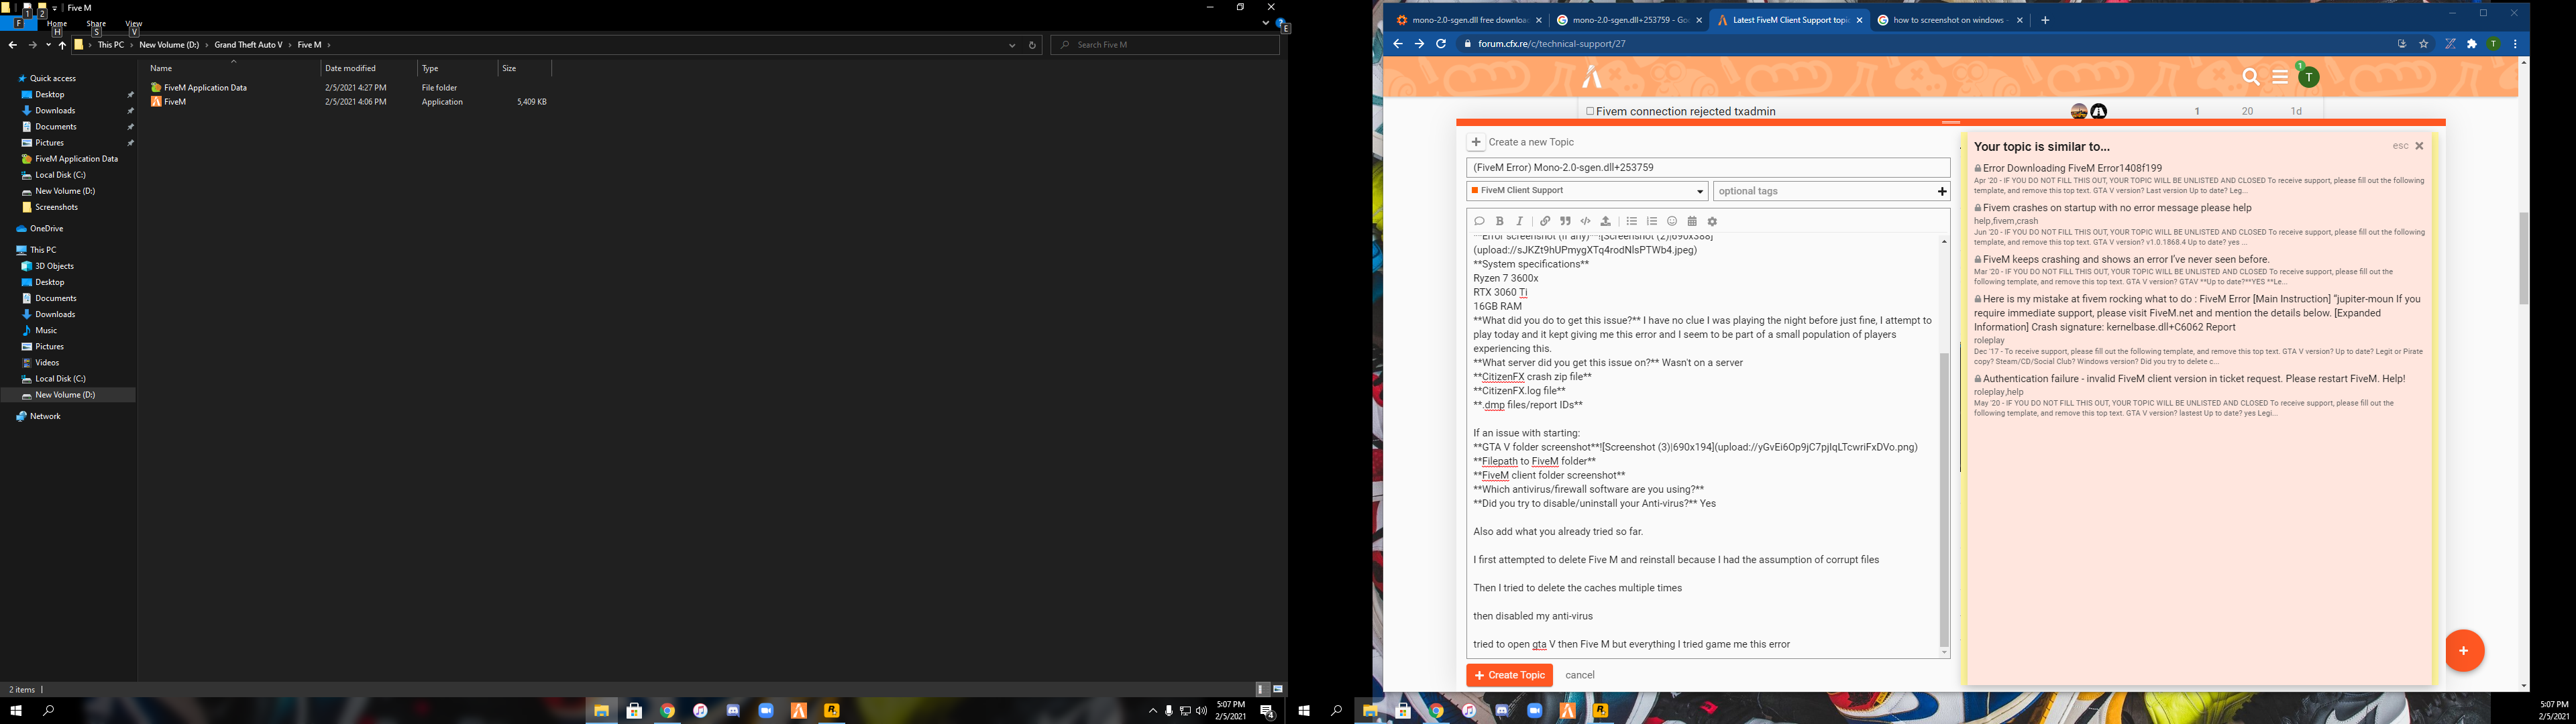Cancel the new topic draft

pos(1580,675)
